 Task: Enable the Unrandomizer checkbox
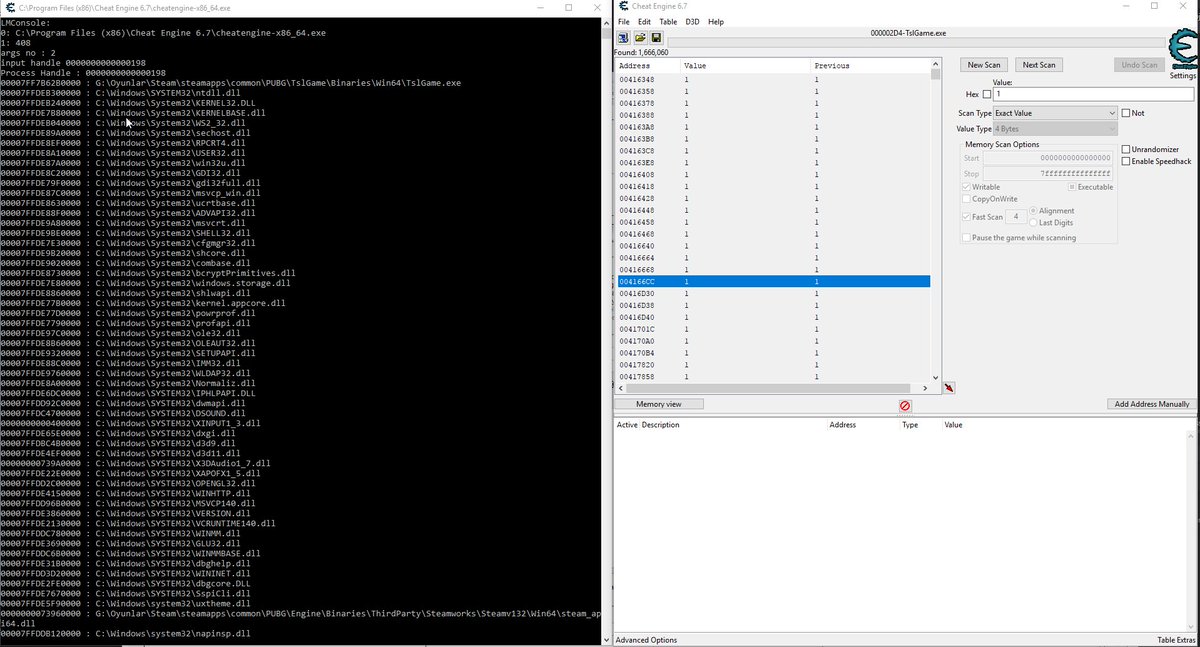pos(1126,149)
